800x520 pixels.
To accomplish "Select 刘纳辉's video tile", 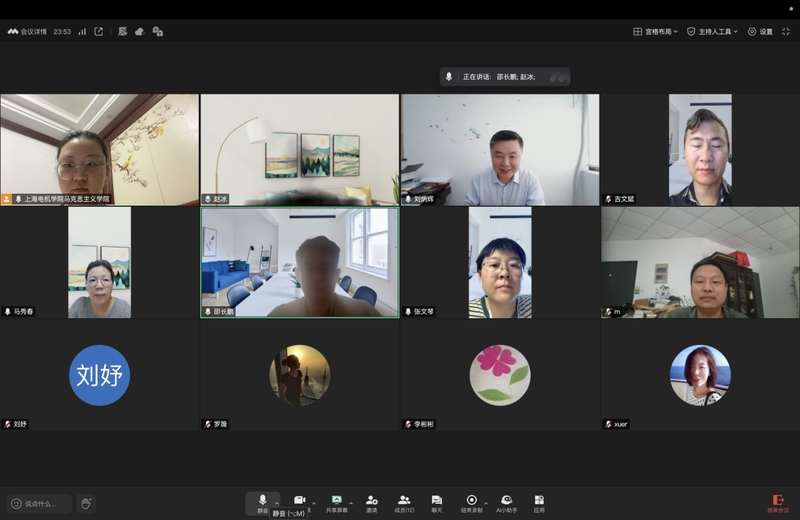I will 500,150.
